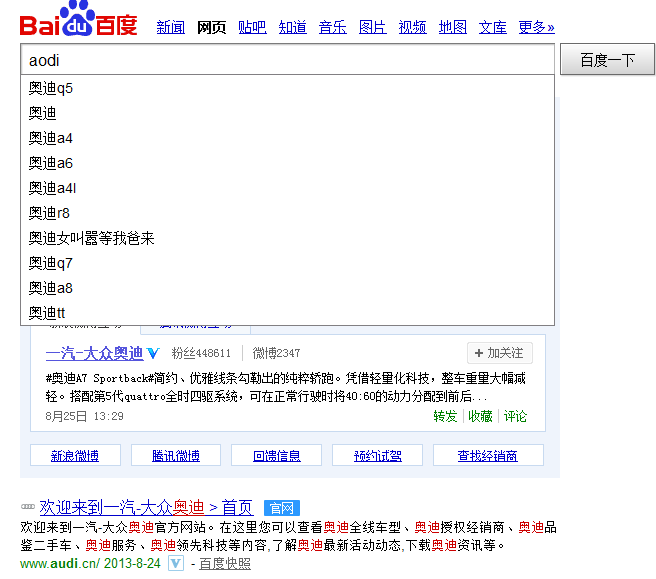Screen dimensions: 656x579
Task: Select 奥迪r8 in the autocomplete list
Action: click(x=50, y=213)
